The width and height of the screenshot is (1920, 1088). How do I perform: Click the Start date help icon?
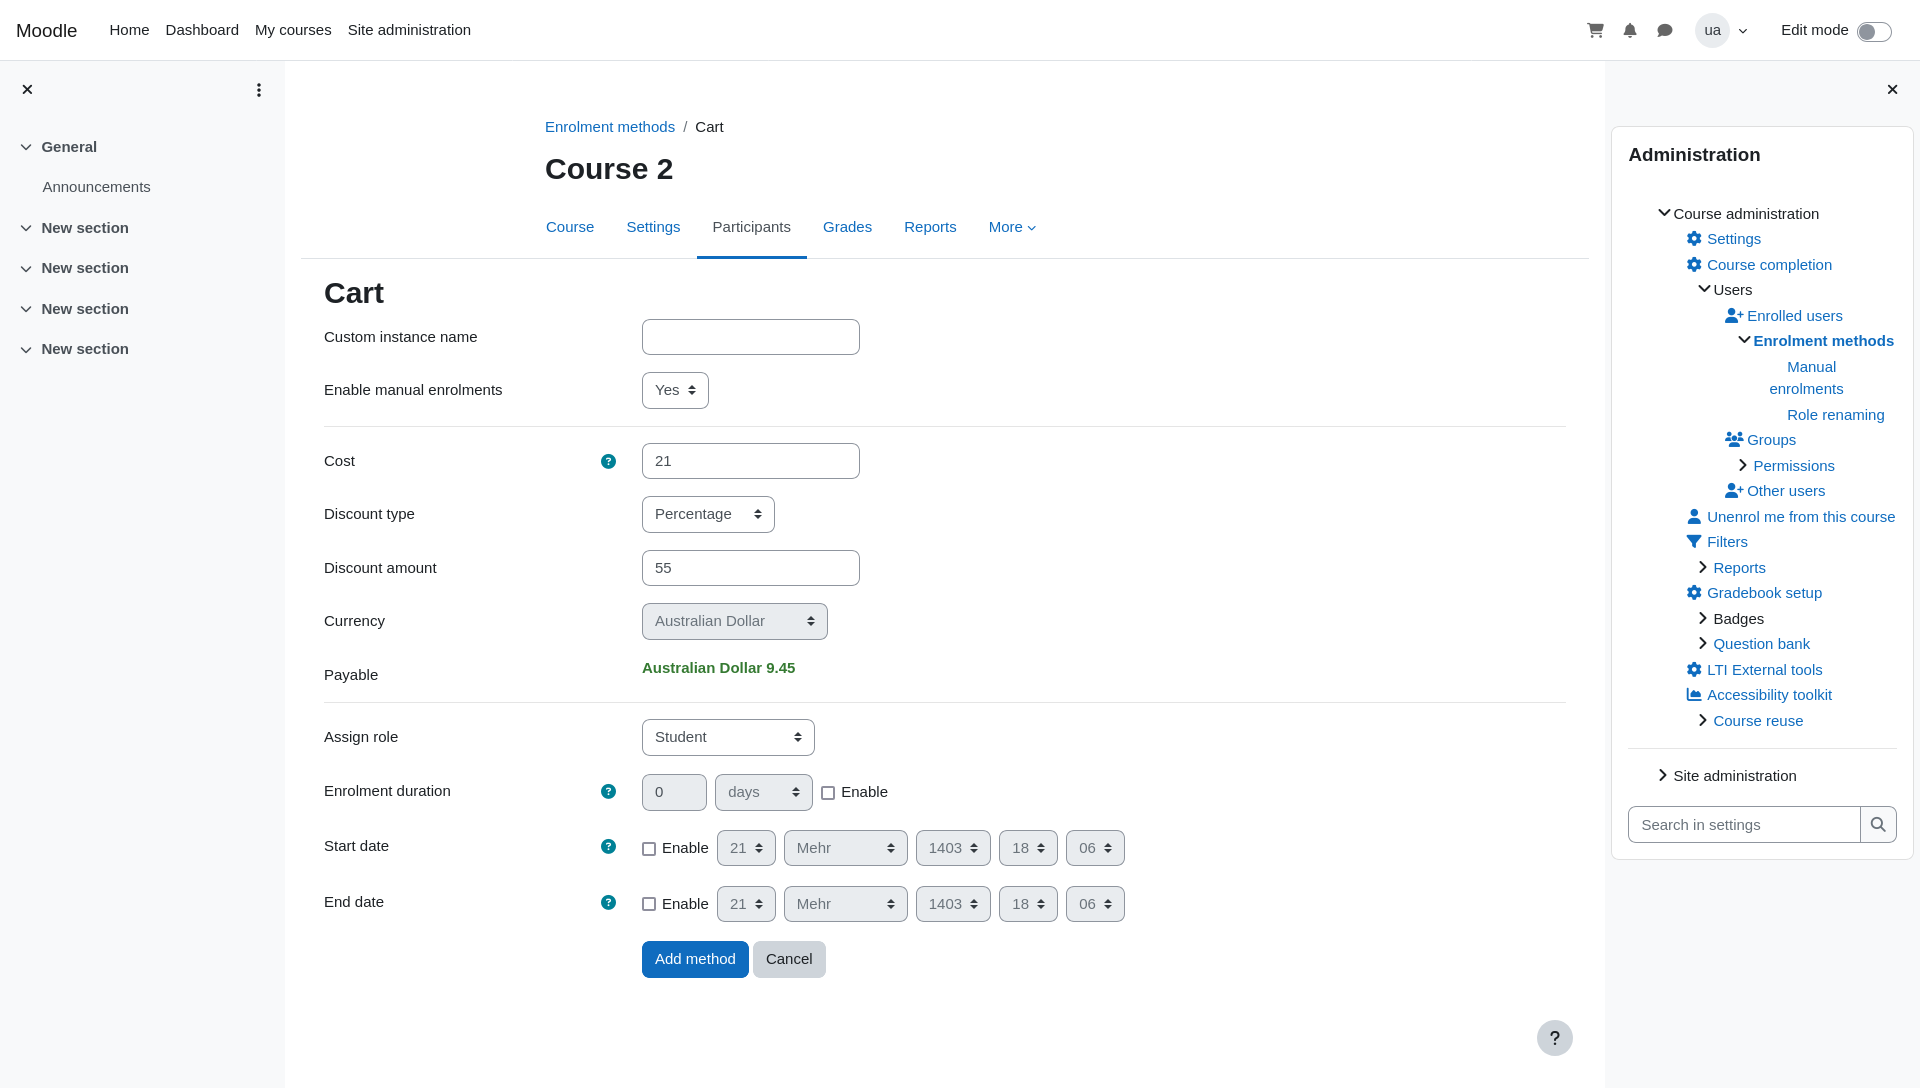pyautogui.click(x=608, y=846)
